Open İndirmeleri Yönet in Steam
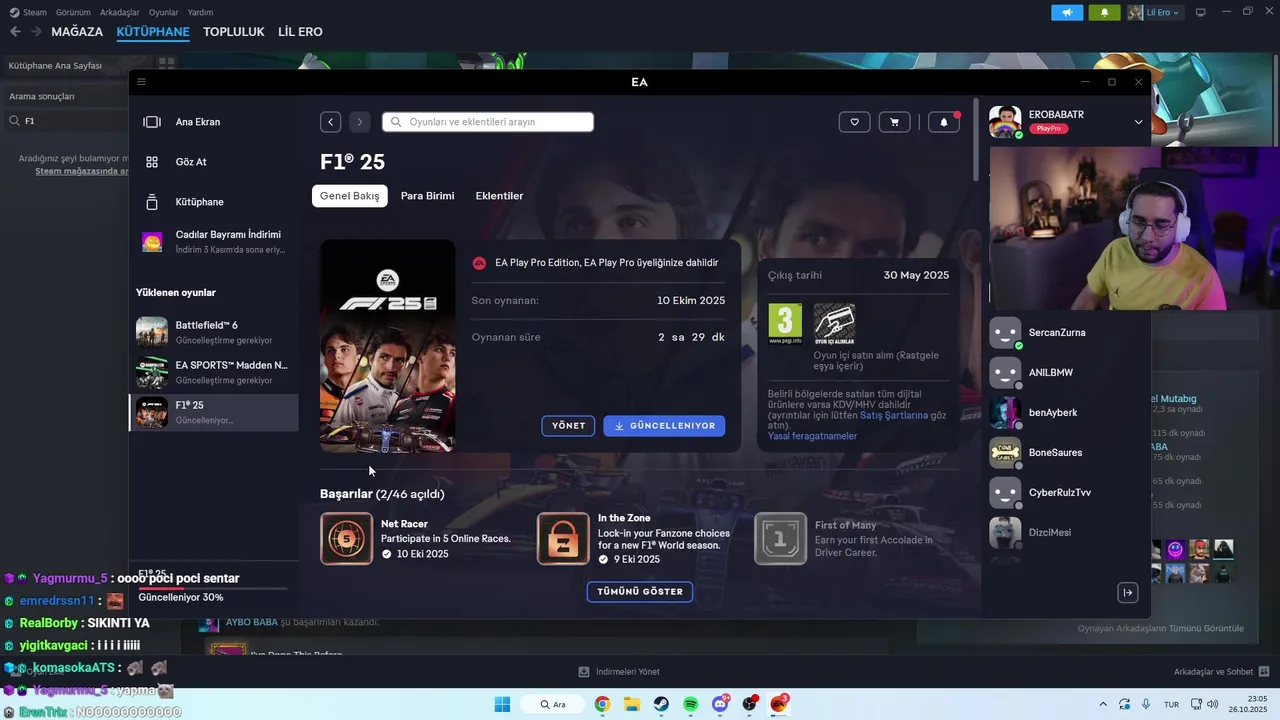The image size is (1280, 720). [x=619, y=672]
